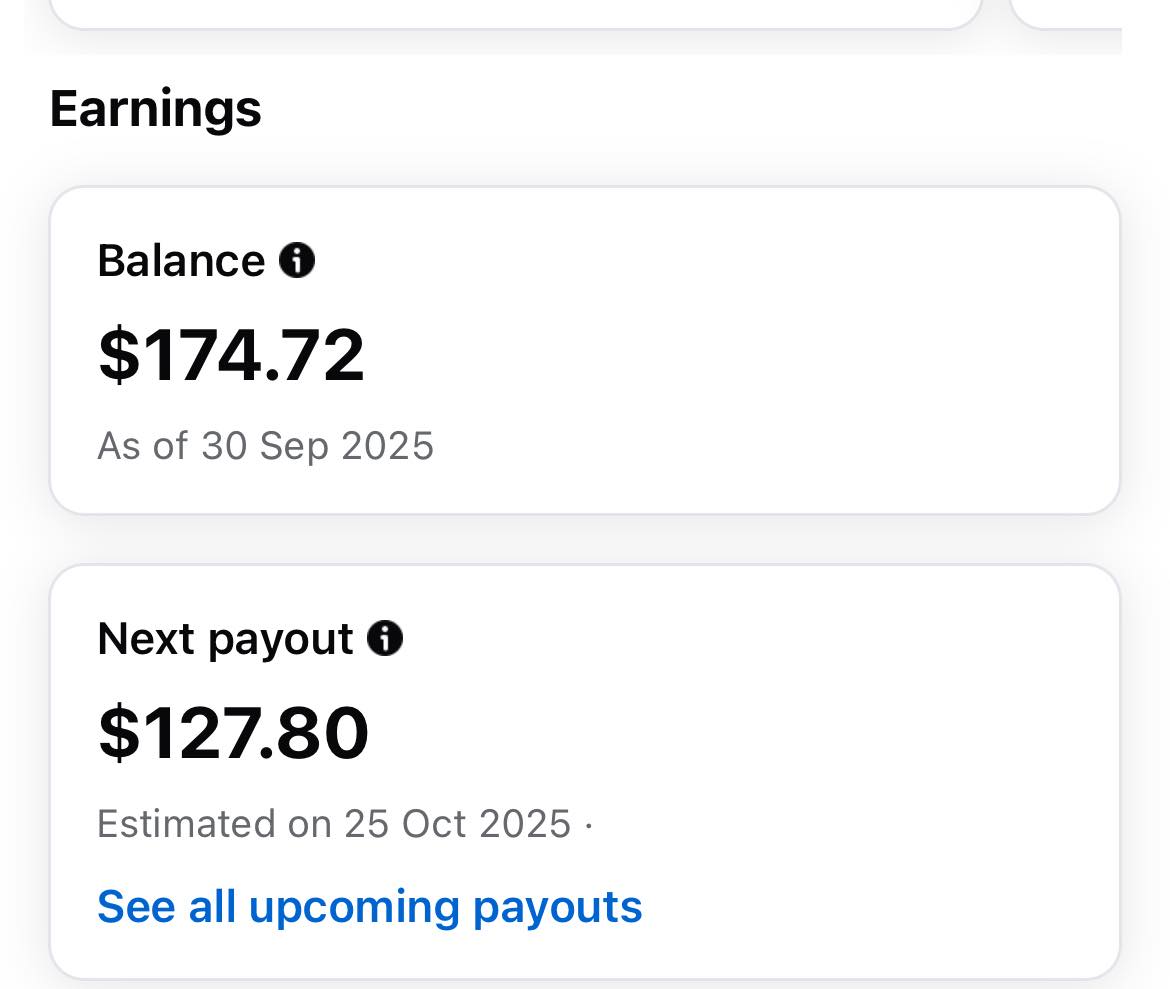Click the info icon beside Balance
This screenshot has height=989, width=1170.
[297, 261]
